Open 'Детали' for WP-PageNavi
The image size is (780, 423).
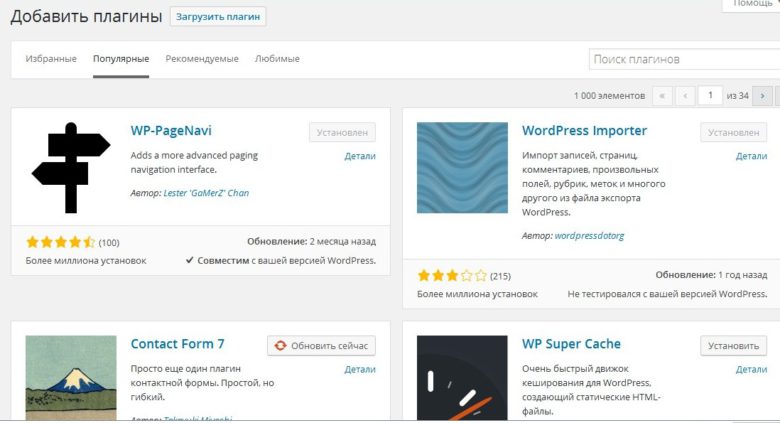coord(360,156)
